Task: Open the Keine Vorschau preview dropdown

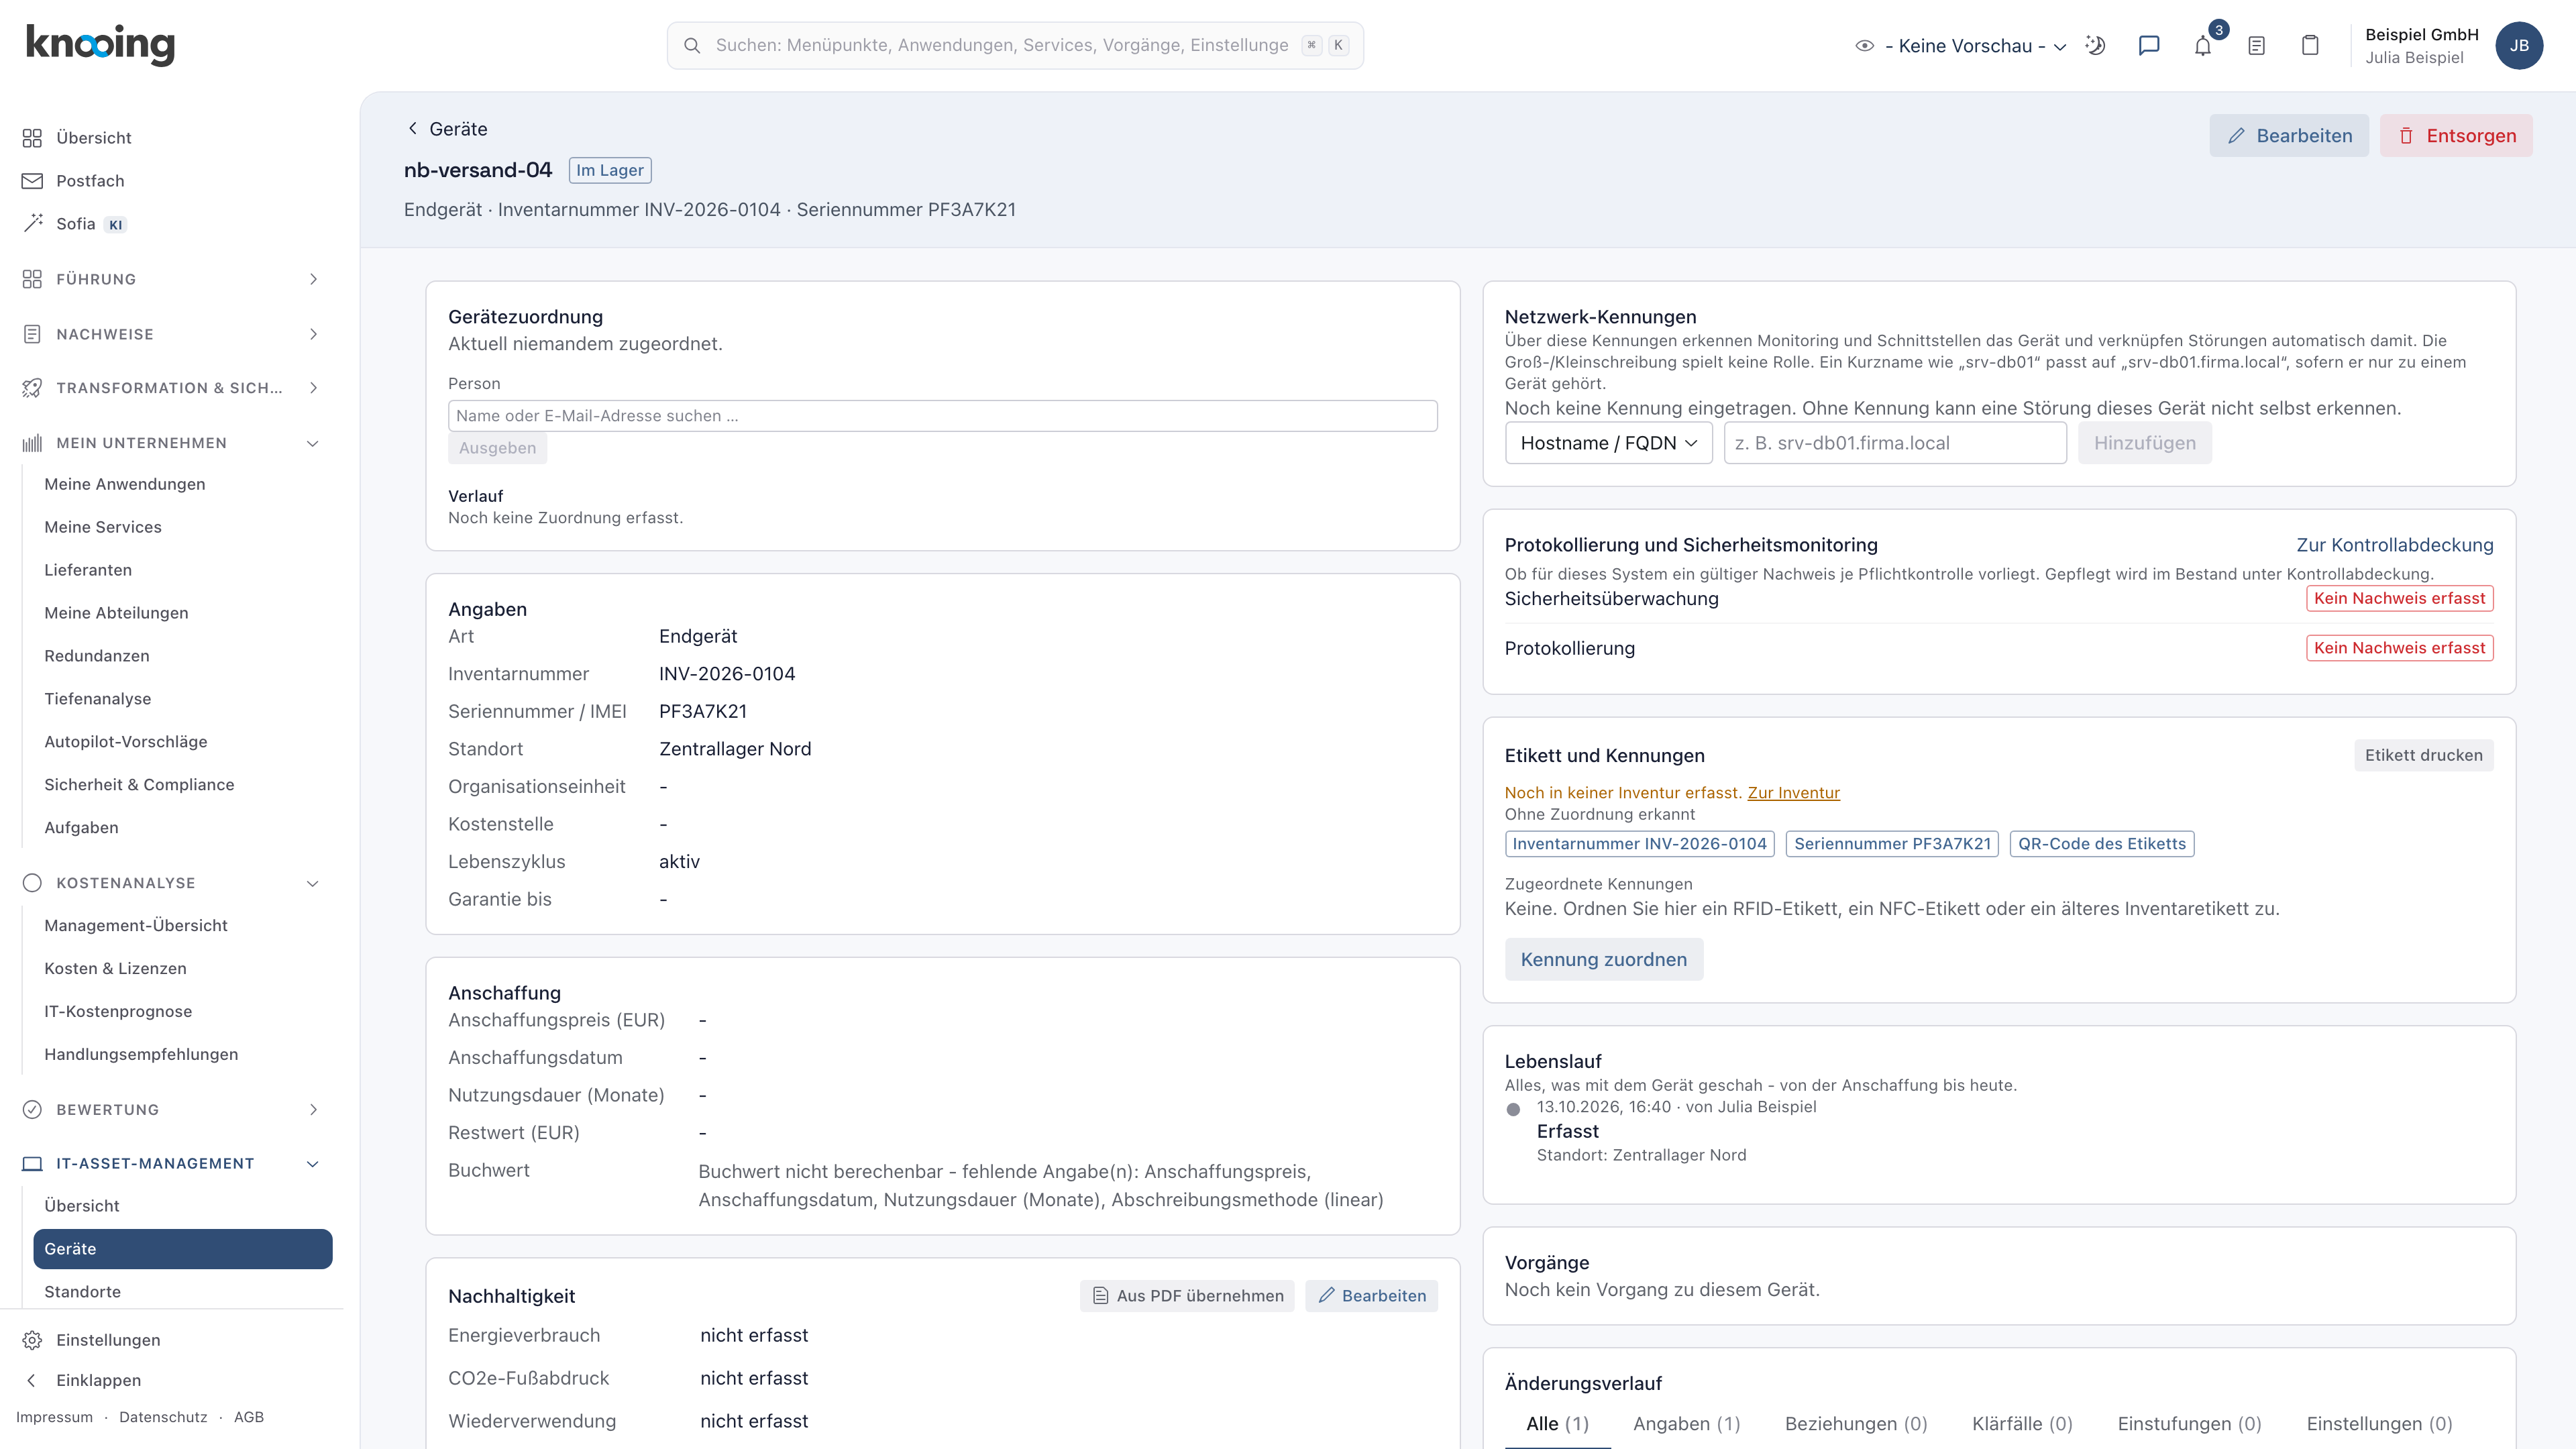Action: coord(1960,46)
